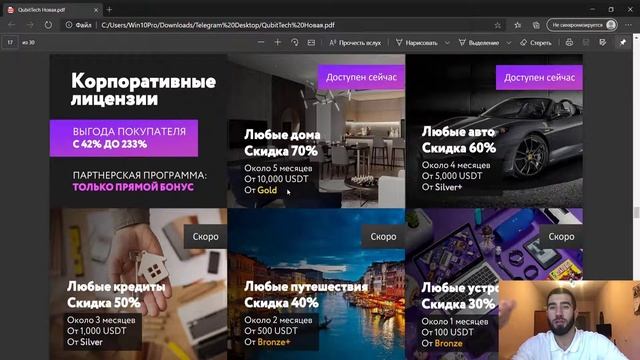Toggle fit to page view
This screenshot has height=360, width=640.
311,42
